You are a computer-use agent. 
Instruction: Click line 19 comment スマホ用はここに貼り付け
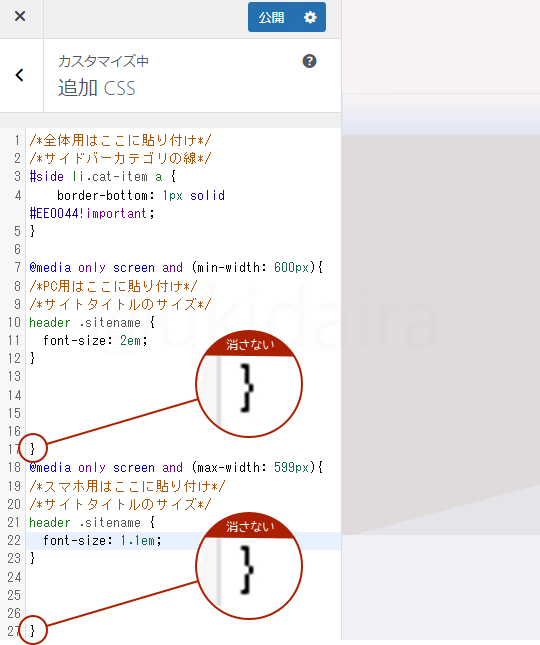click(127, 486)
